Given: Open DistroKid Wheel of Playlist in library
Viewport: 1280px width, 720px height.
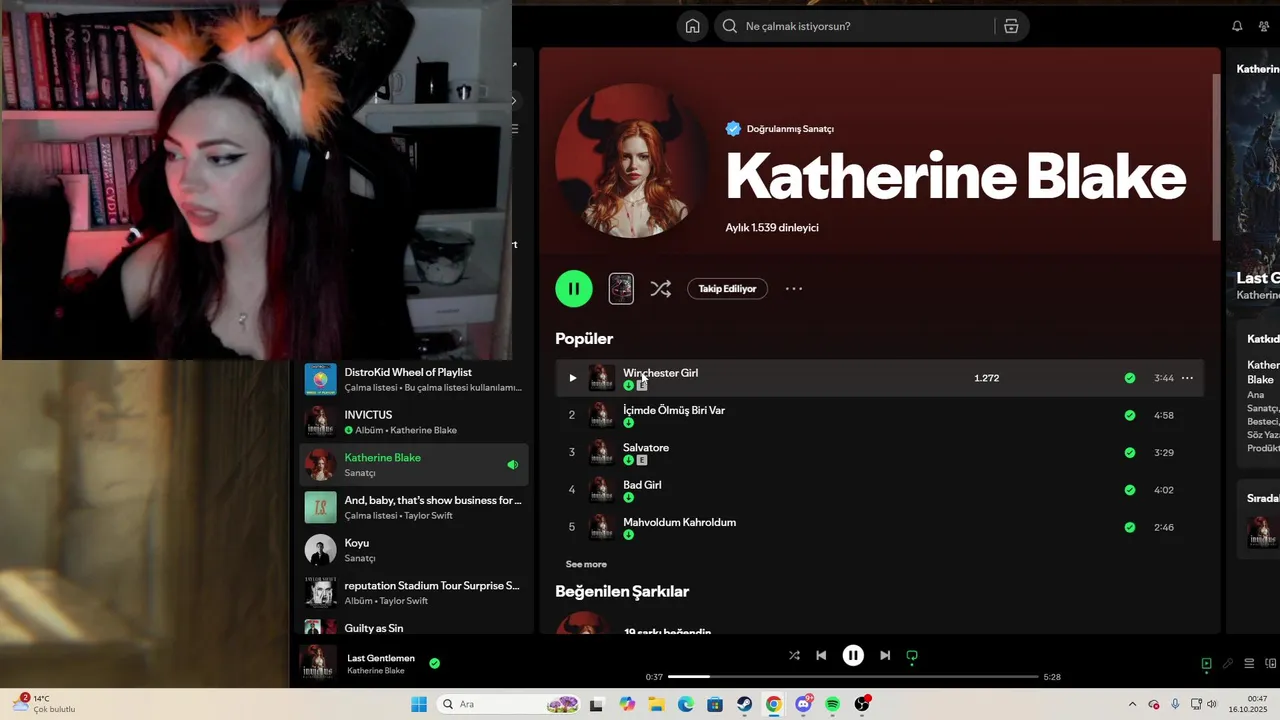Looking at the screenshot, I should 414,379.
